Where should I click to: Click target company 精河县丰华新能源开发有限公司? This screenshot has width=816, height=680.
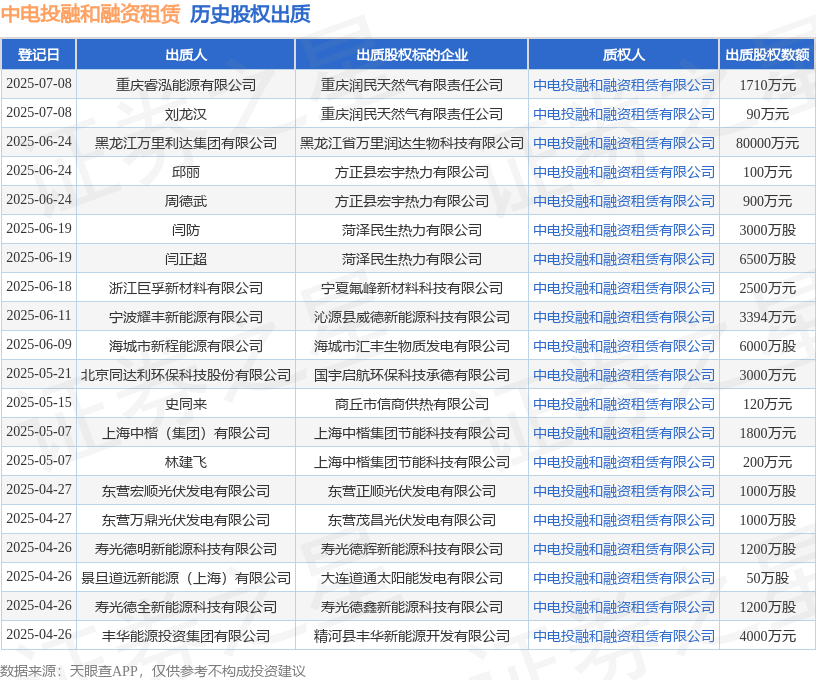coord(412,636)
